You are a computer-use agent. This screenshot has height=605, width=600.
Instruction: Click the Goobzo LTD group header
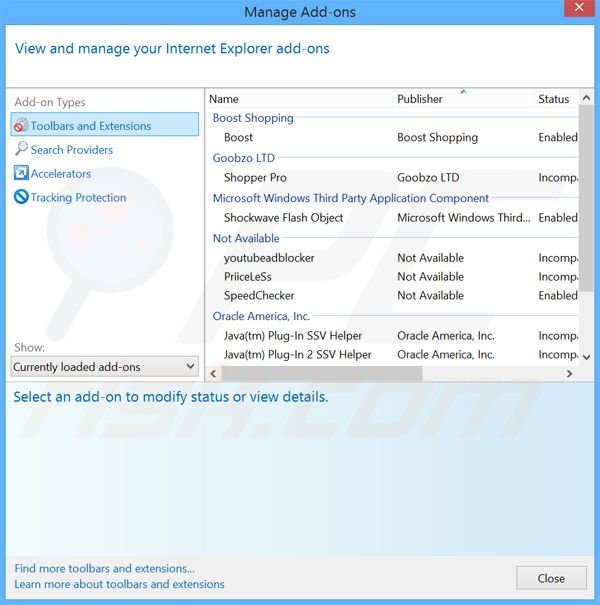click(243, 158)
